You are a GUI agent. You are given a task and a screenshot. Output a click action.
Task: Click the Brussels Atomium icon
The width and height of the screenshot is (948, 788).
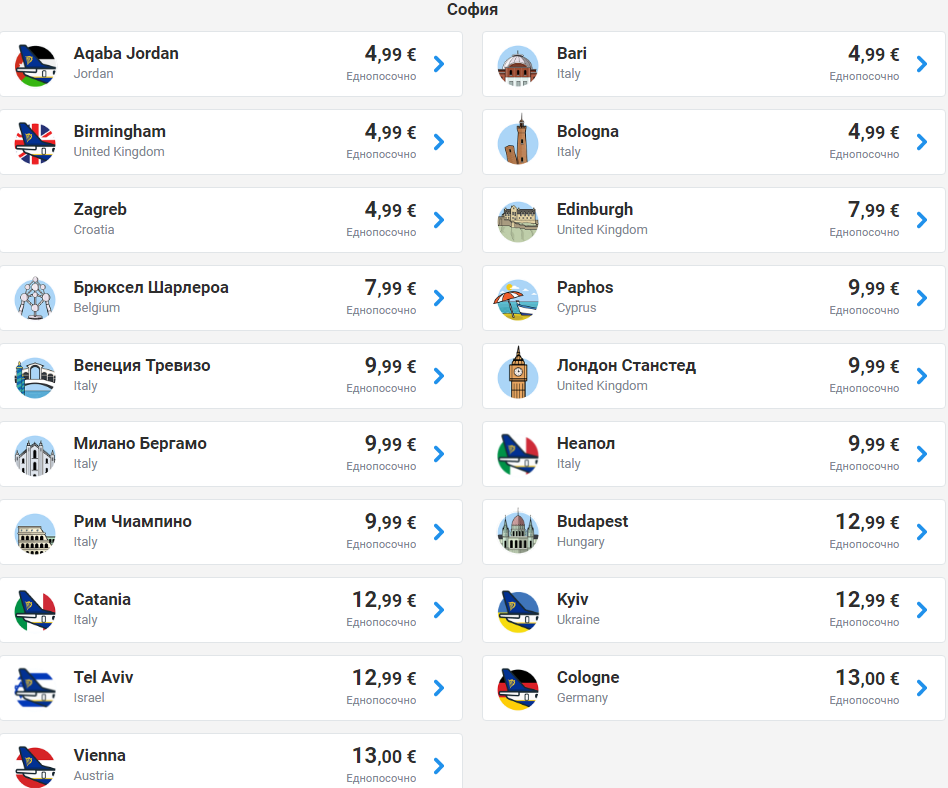[x=36, y=299]
